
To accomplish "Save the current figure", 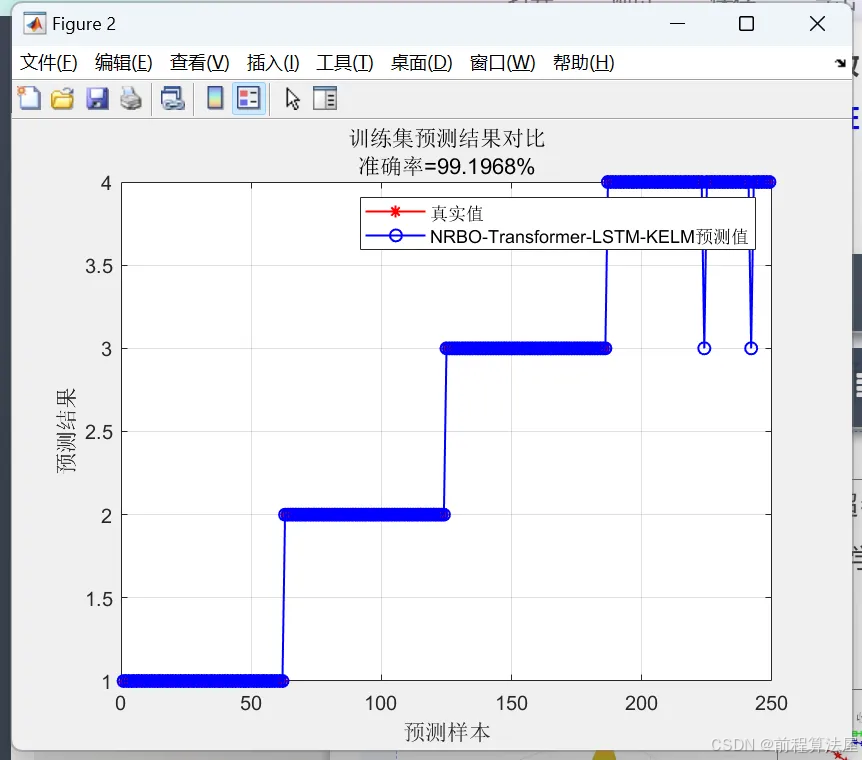I will click(97, 98).
